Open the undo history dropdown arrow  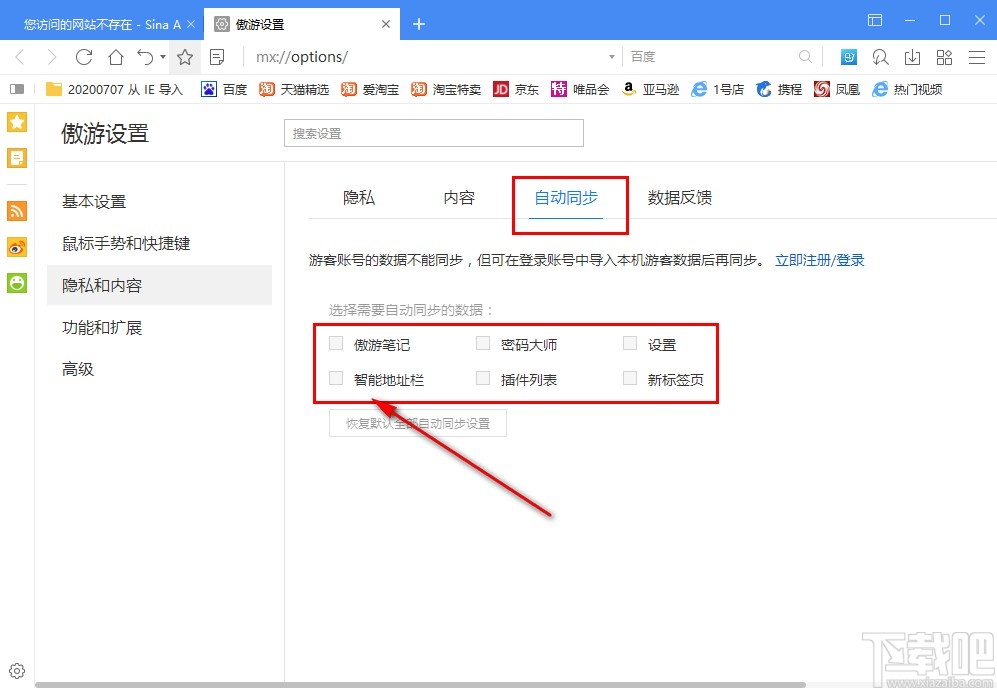[x=163, y=57]
